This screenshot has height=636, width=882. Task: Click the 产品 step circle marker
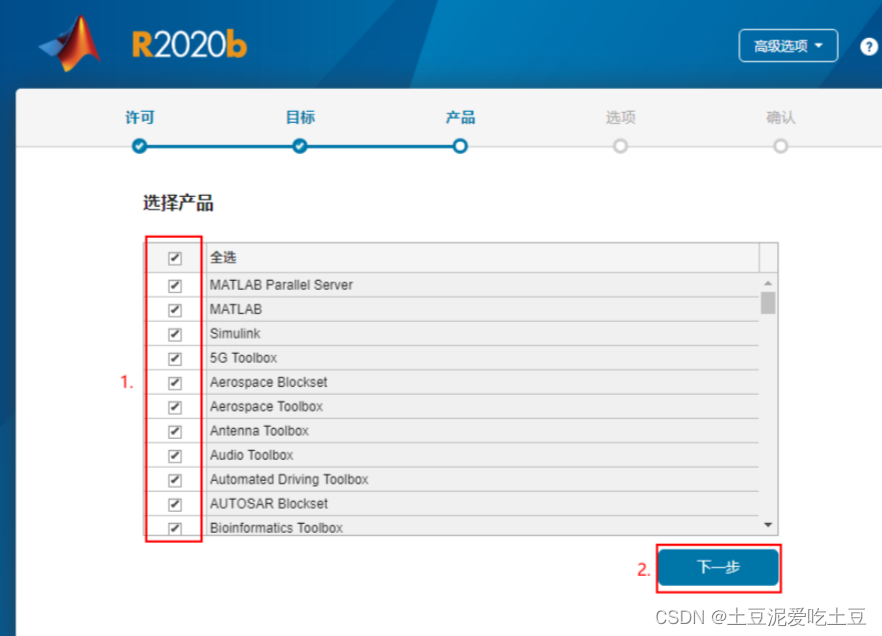click(x=460, y=146)
